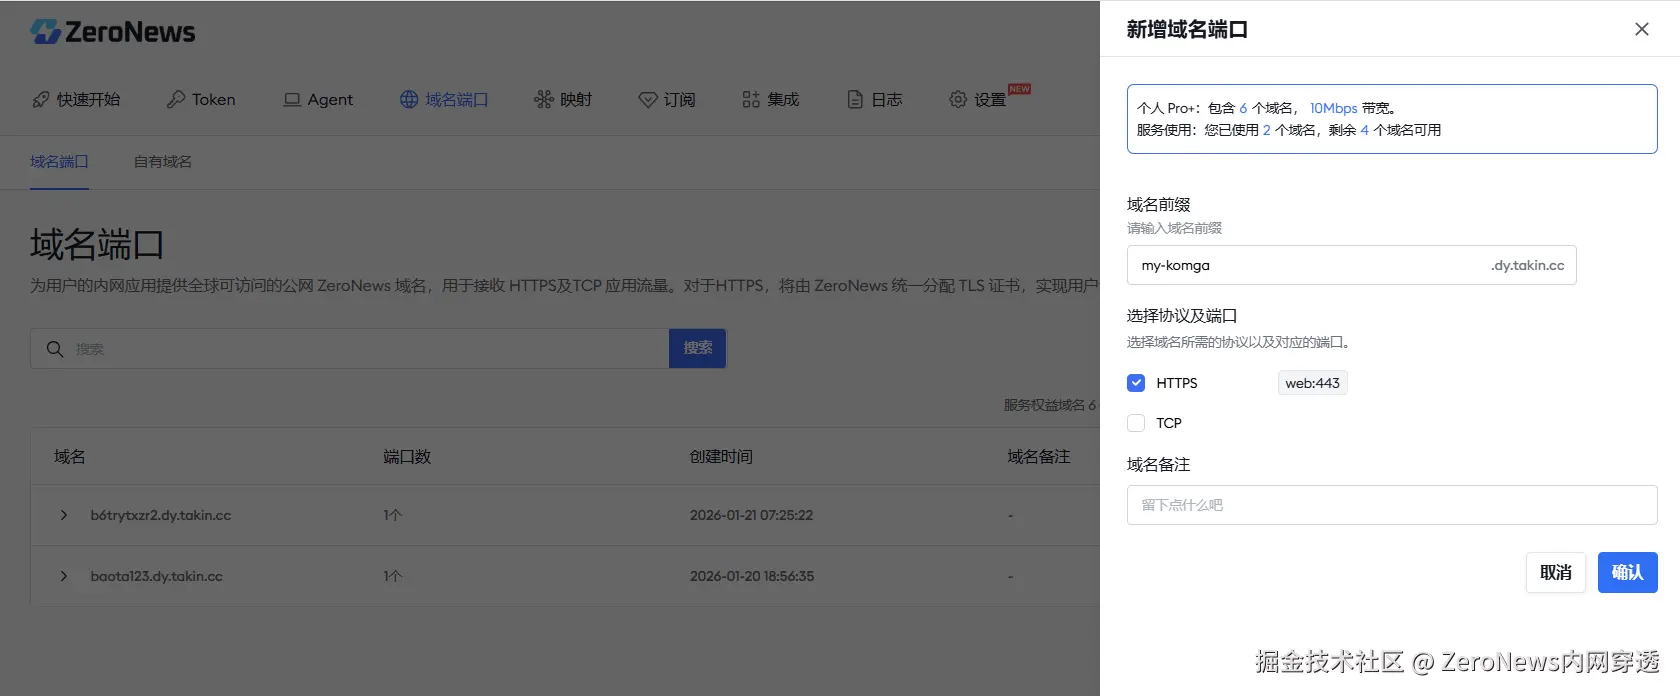The height and width of the screenshot is (696, 1680).
Task: Click the NEW badge on 设置
Action: point(1019,89)
